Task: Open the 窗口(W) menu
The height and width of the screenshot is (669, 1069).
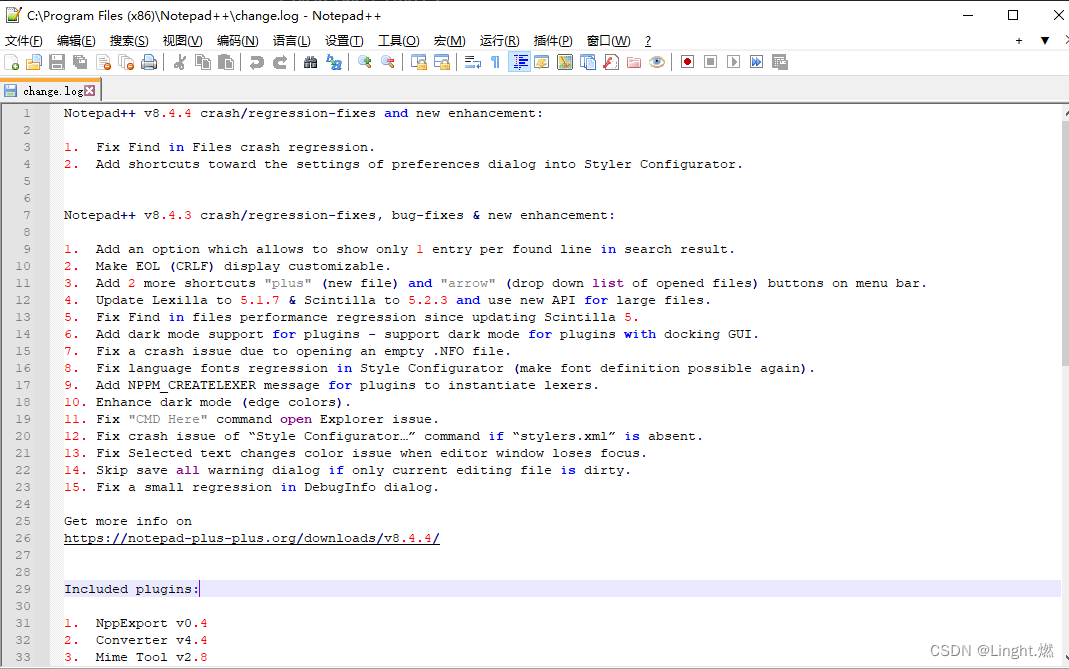Action: click(608, 41)
